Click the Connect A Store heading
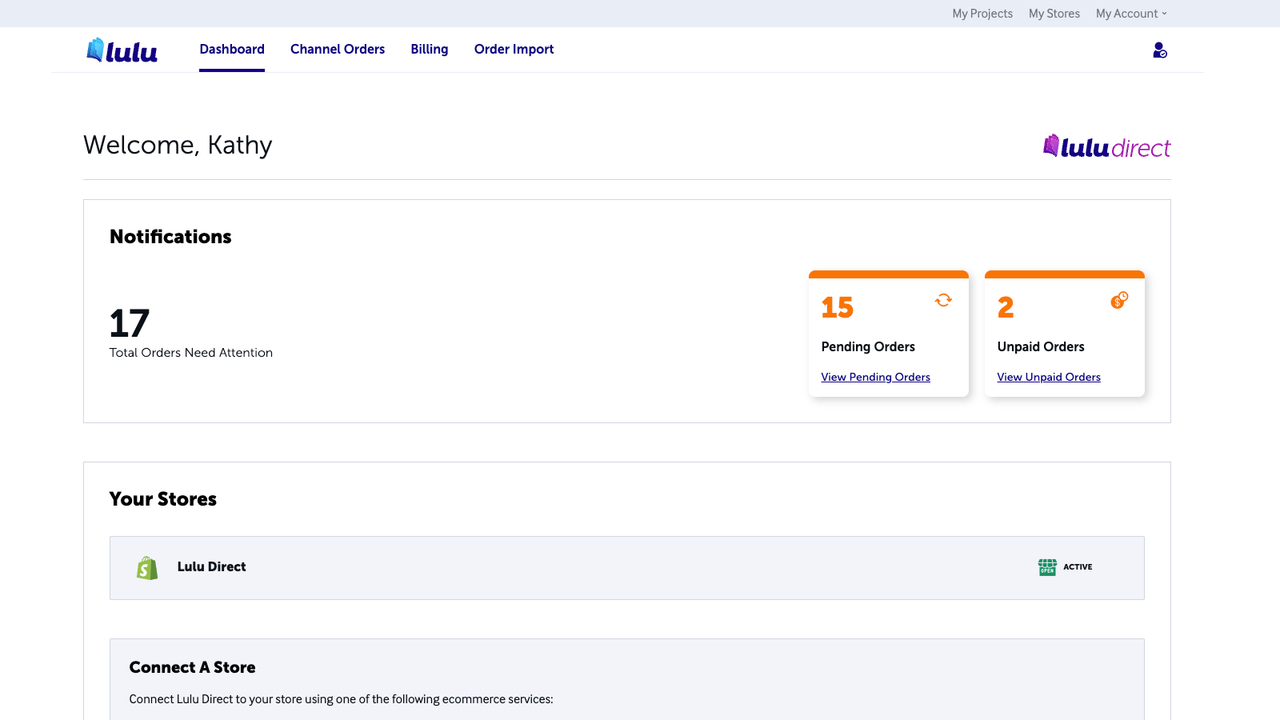Screen dimensions: 1280x720 [192, 667]
